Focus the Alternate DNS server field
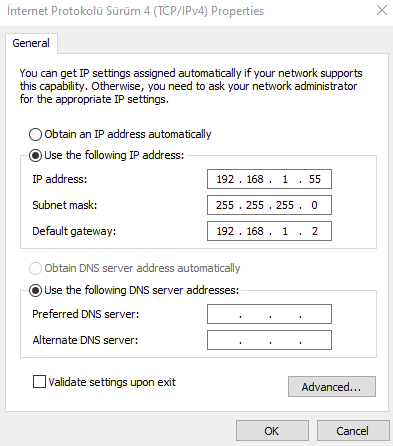Screen dimensions: 393x446 pyautogui.click(x=269, y=340)
